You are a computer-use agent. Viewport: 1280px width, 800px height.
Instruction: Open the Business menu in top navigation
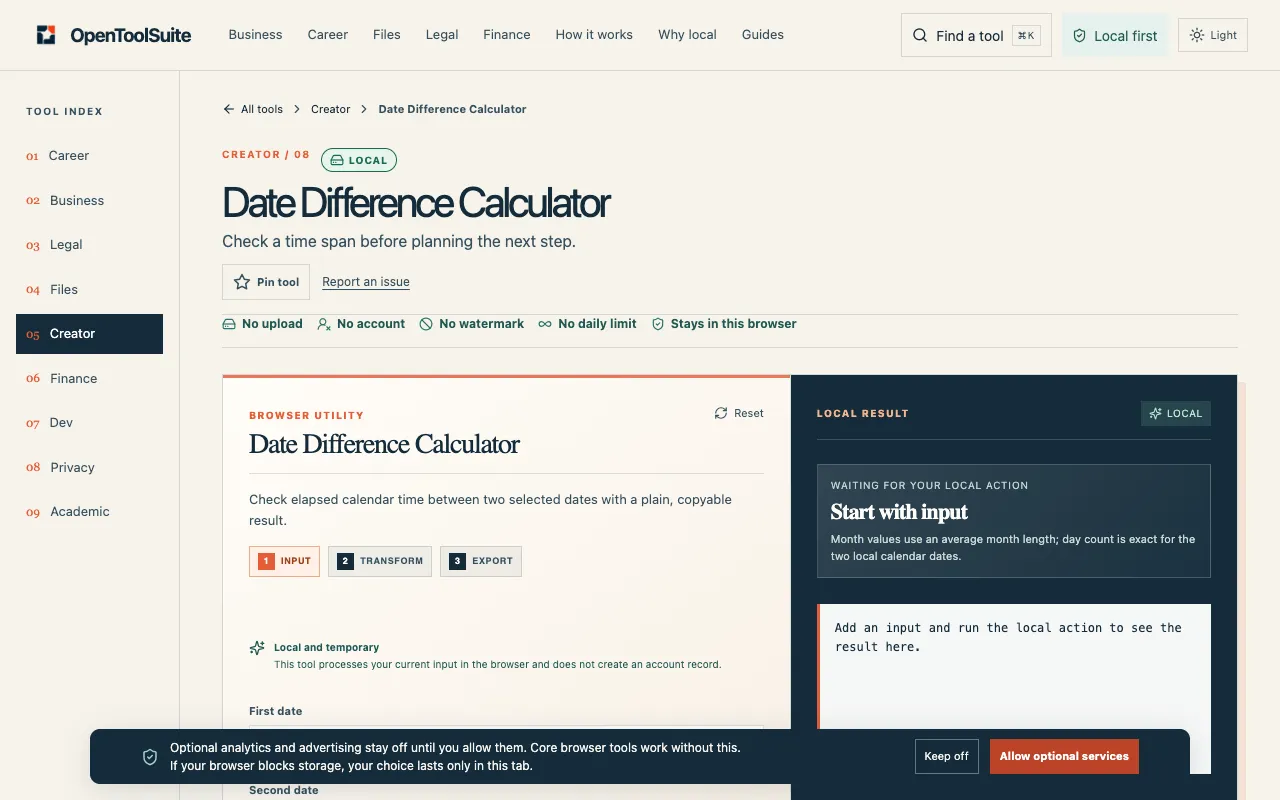point(255,35)
